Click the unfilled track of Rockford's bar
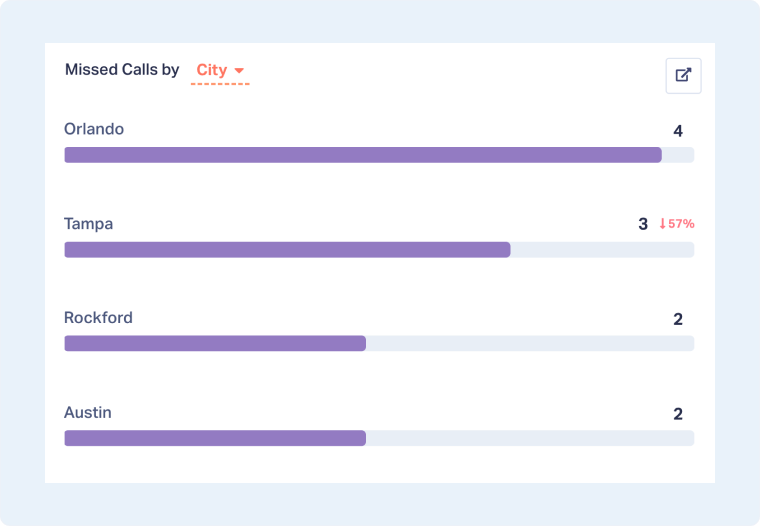760x526 pixels. [x=530, y=344]
